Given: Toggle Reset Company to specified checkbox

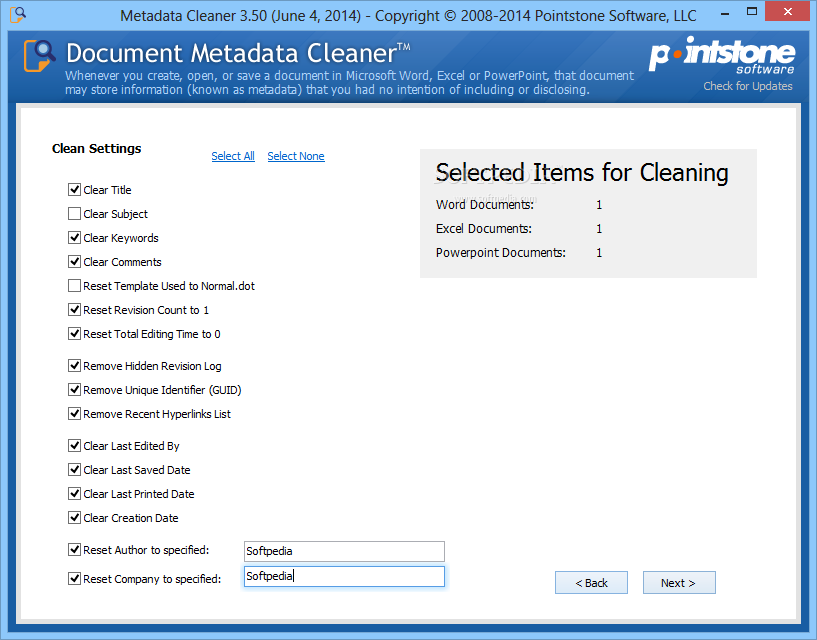Looking at the screenshot, I should pyautogui.click(x=75, y=579).
